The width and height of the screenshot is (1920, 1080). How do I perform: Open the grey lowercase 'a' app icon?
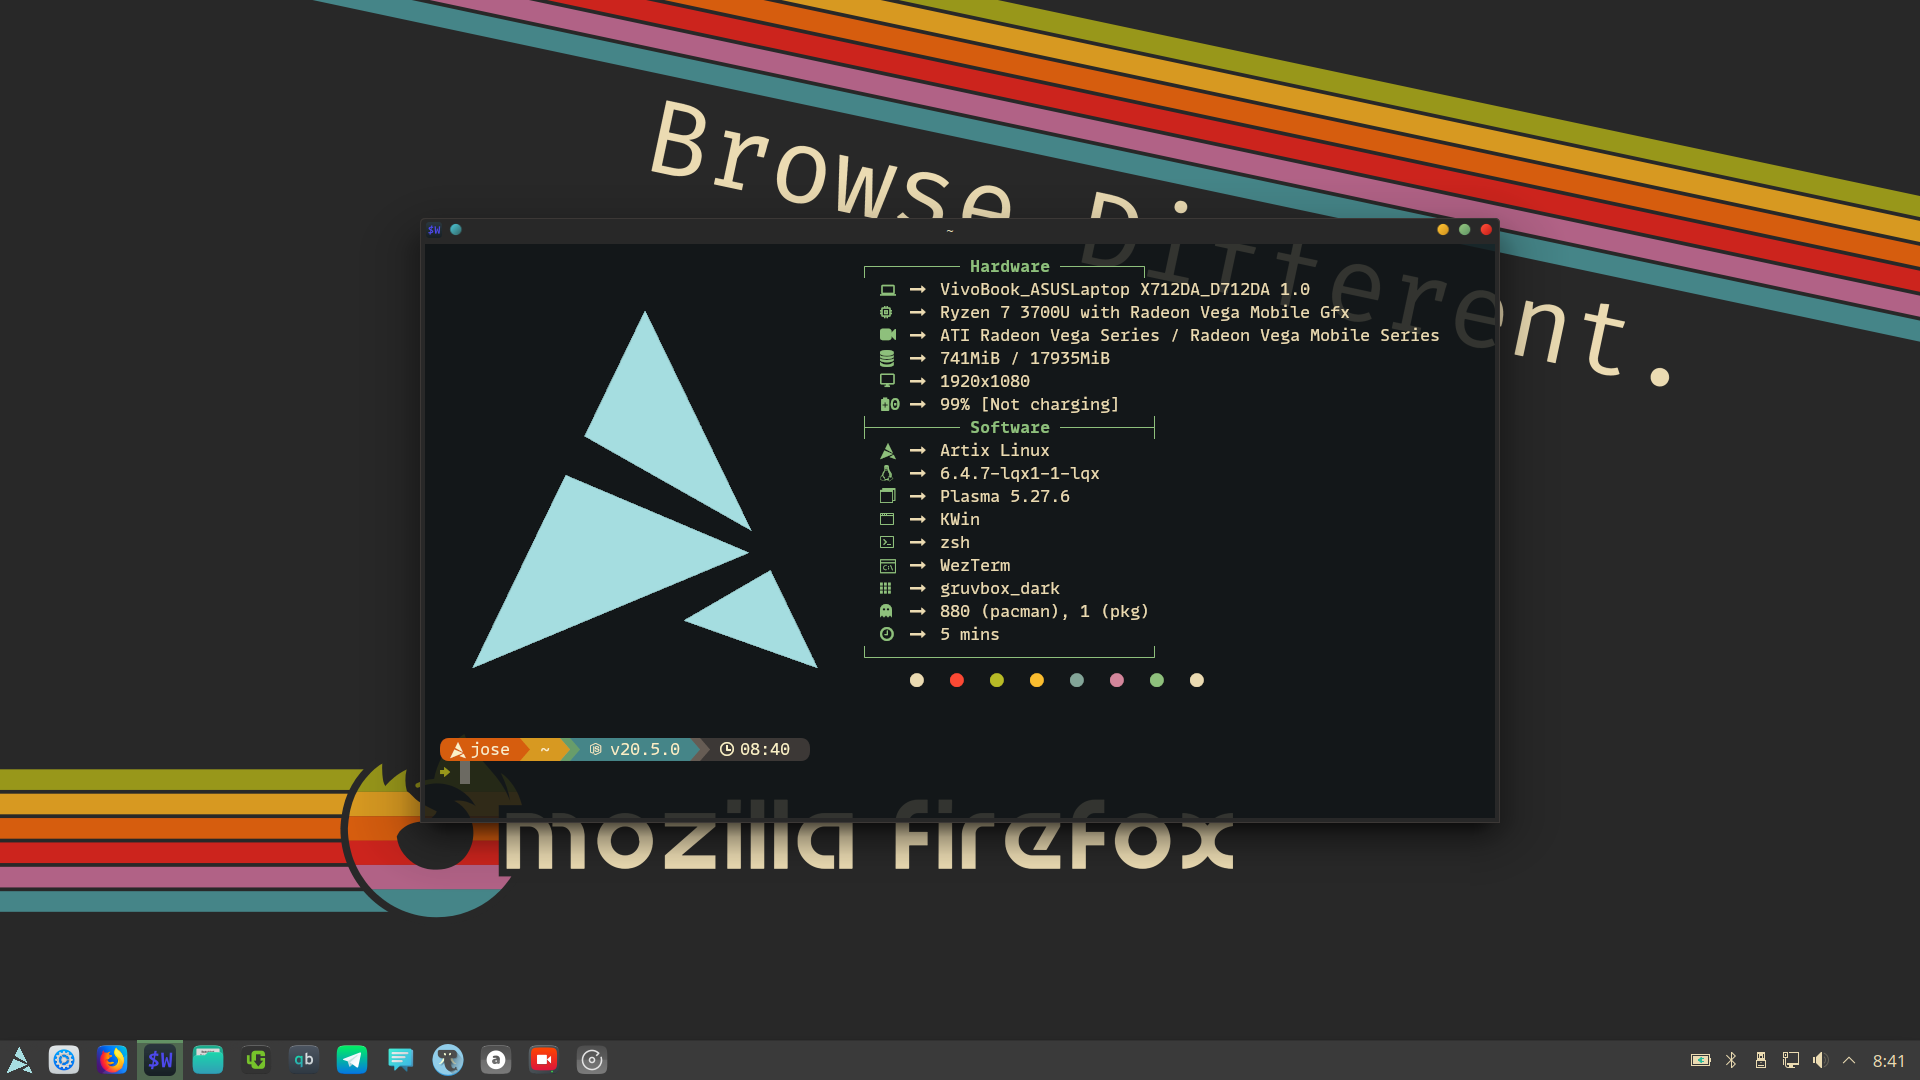pos(496,1060)
